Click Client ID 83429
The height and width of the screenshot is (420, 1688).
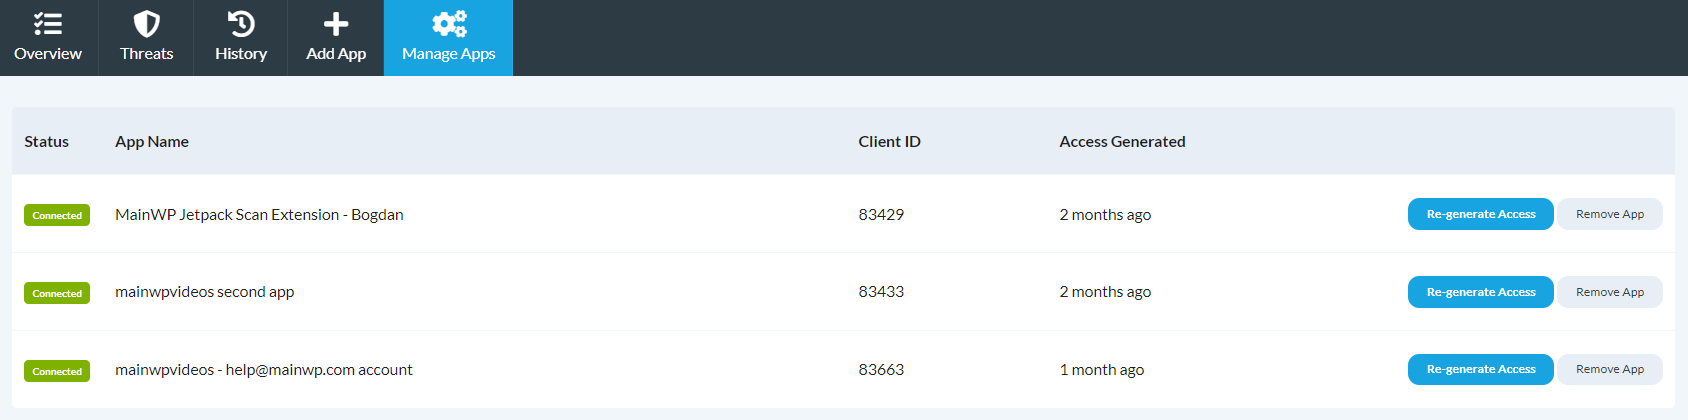coord(881,215)
